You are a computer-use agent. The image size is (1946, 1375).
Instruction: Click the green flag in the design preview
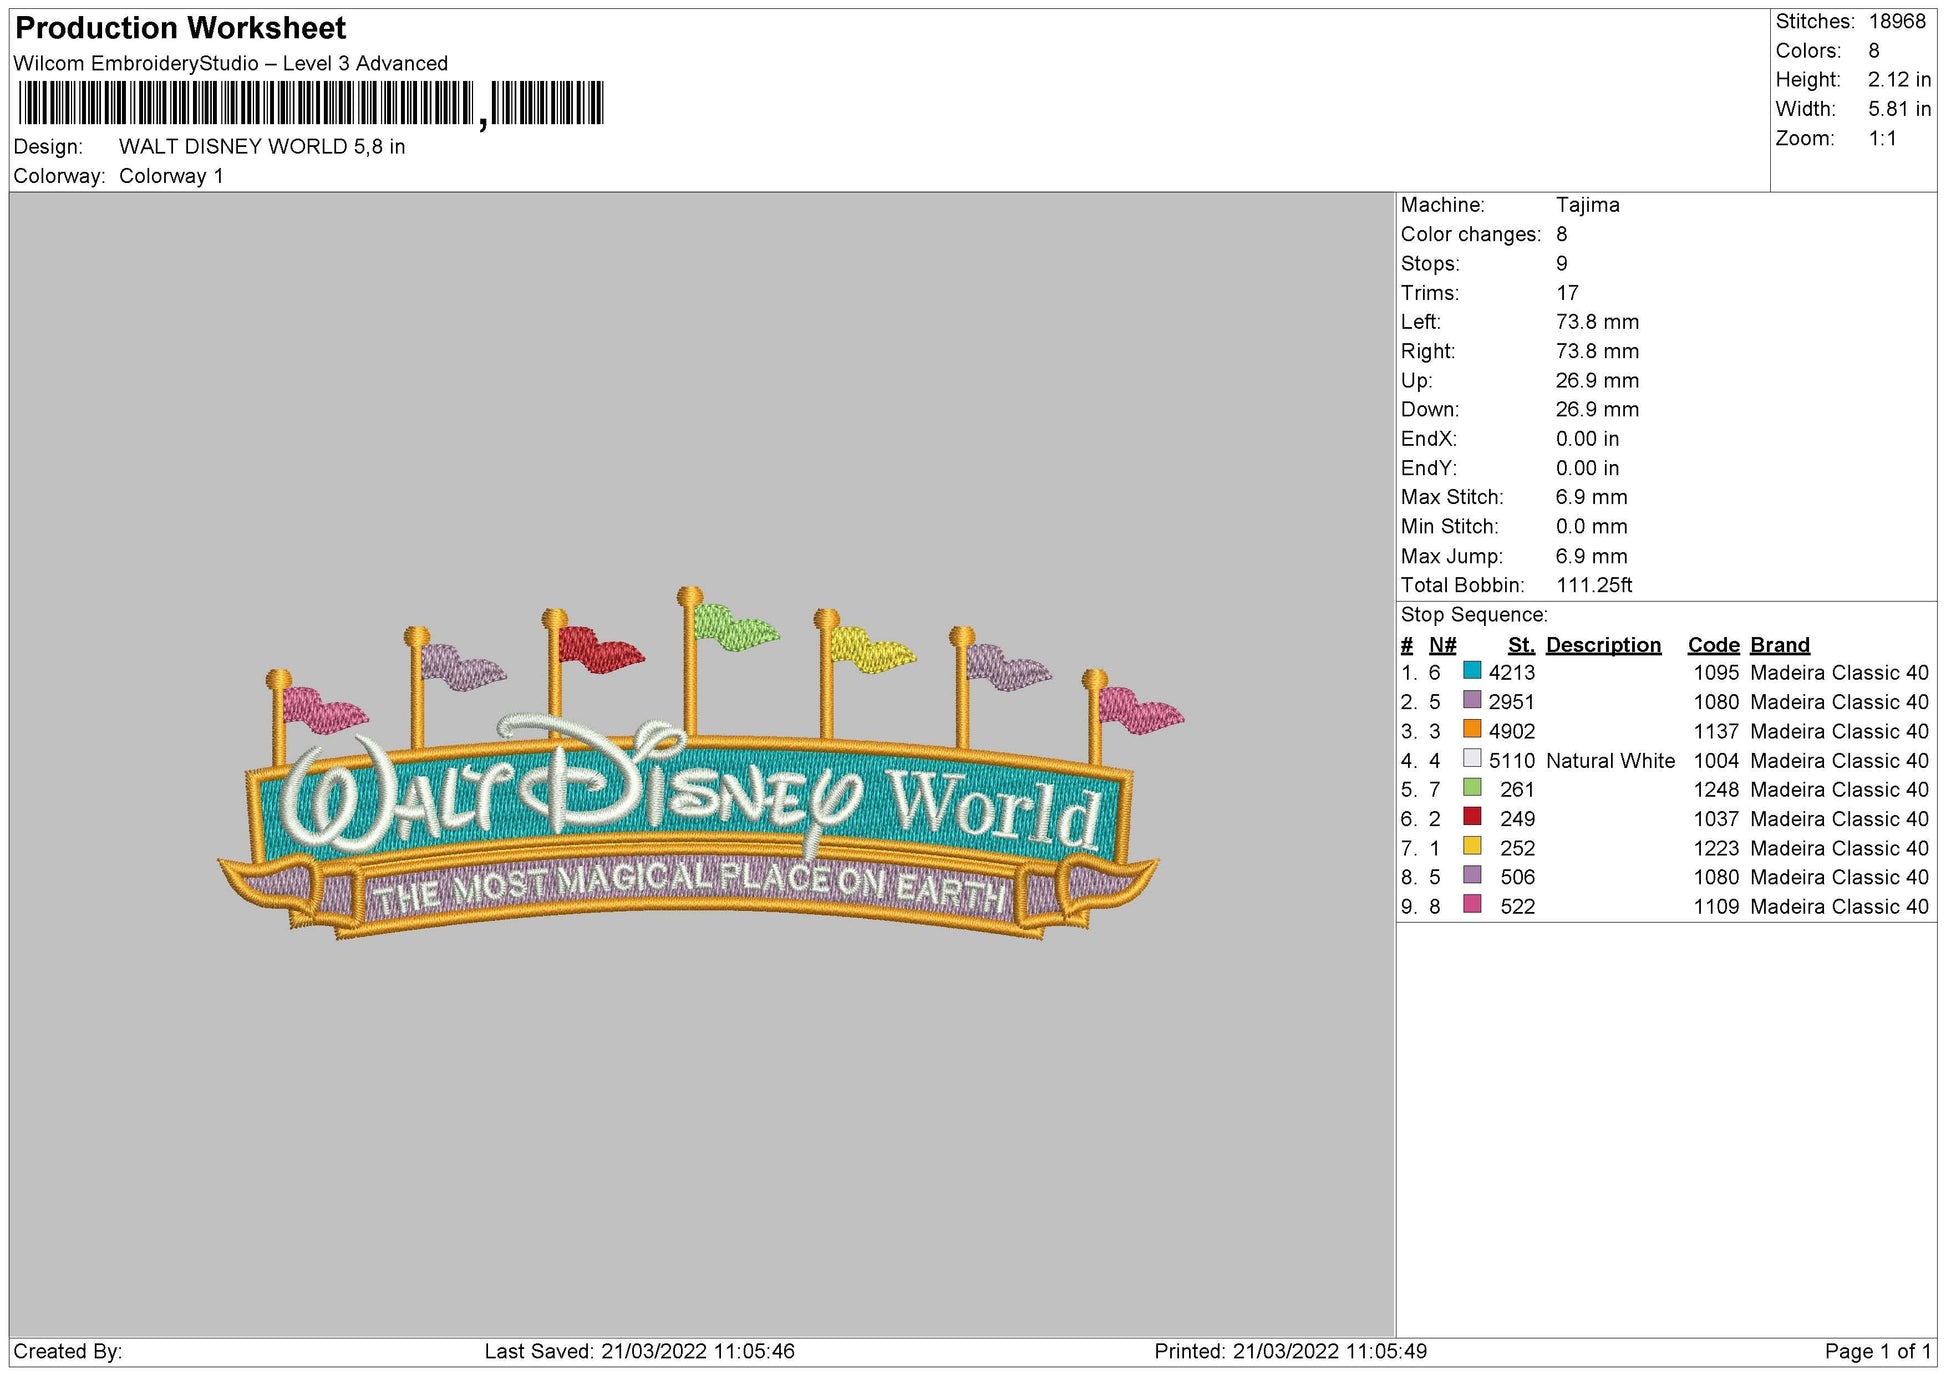(x=736, y=627)
